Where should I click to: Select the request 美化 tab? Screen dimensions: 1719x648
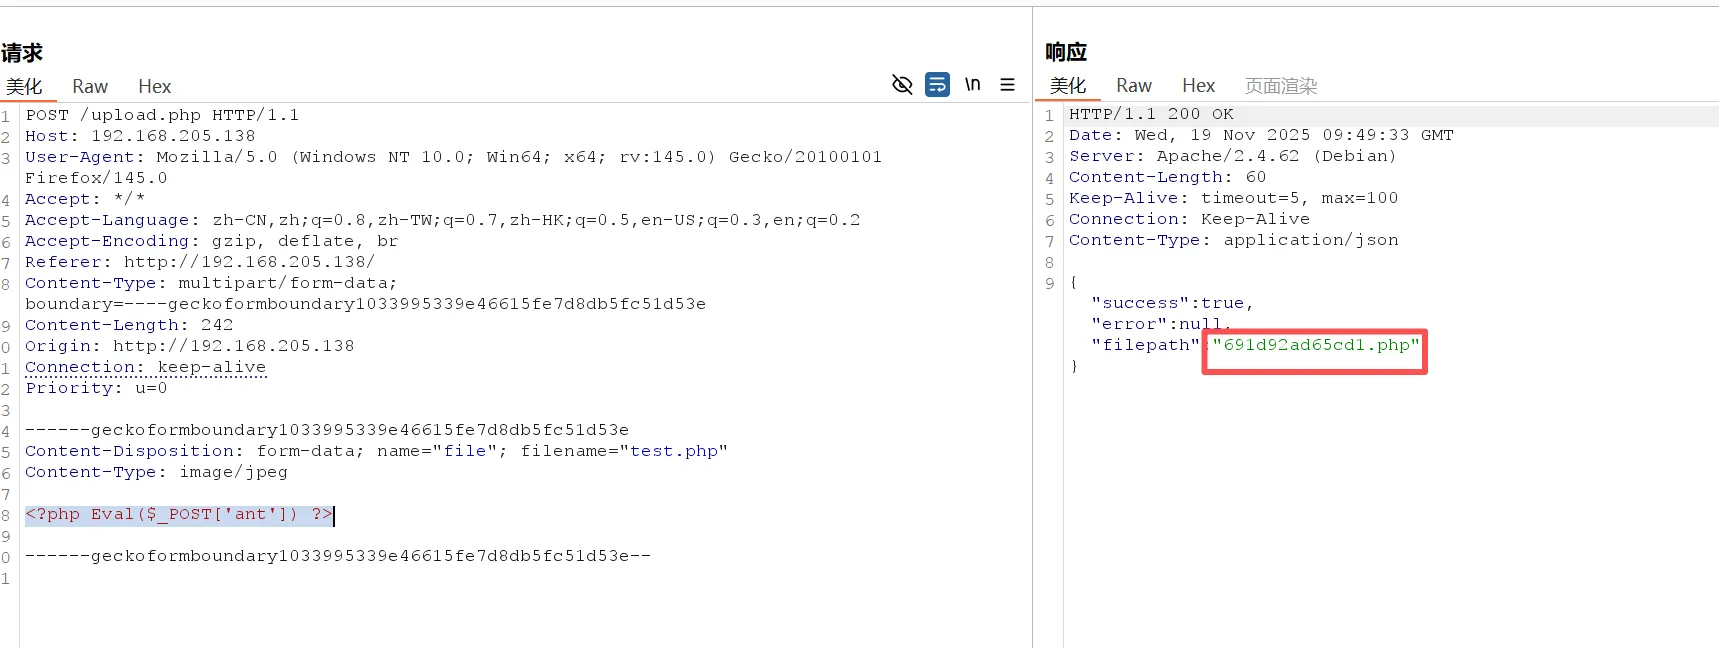point(24,87)
